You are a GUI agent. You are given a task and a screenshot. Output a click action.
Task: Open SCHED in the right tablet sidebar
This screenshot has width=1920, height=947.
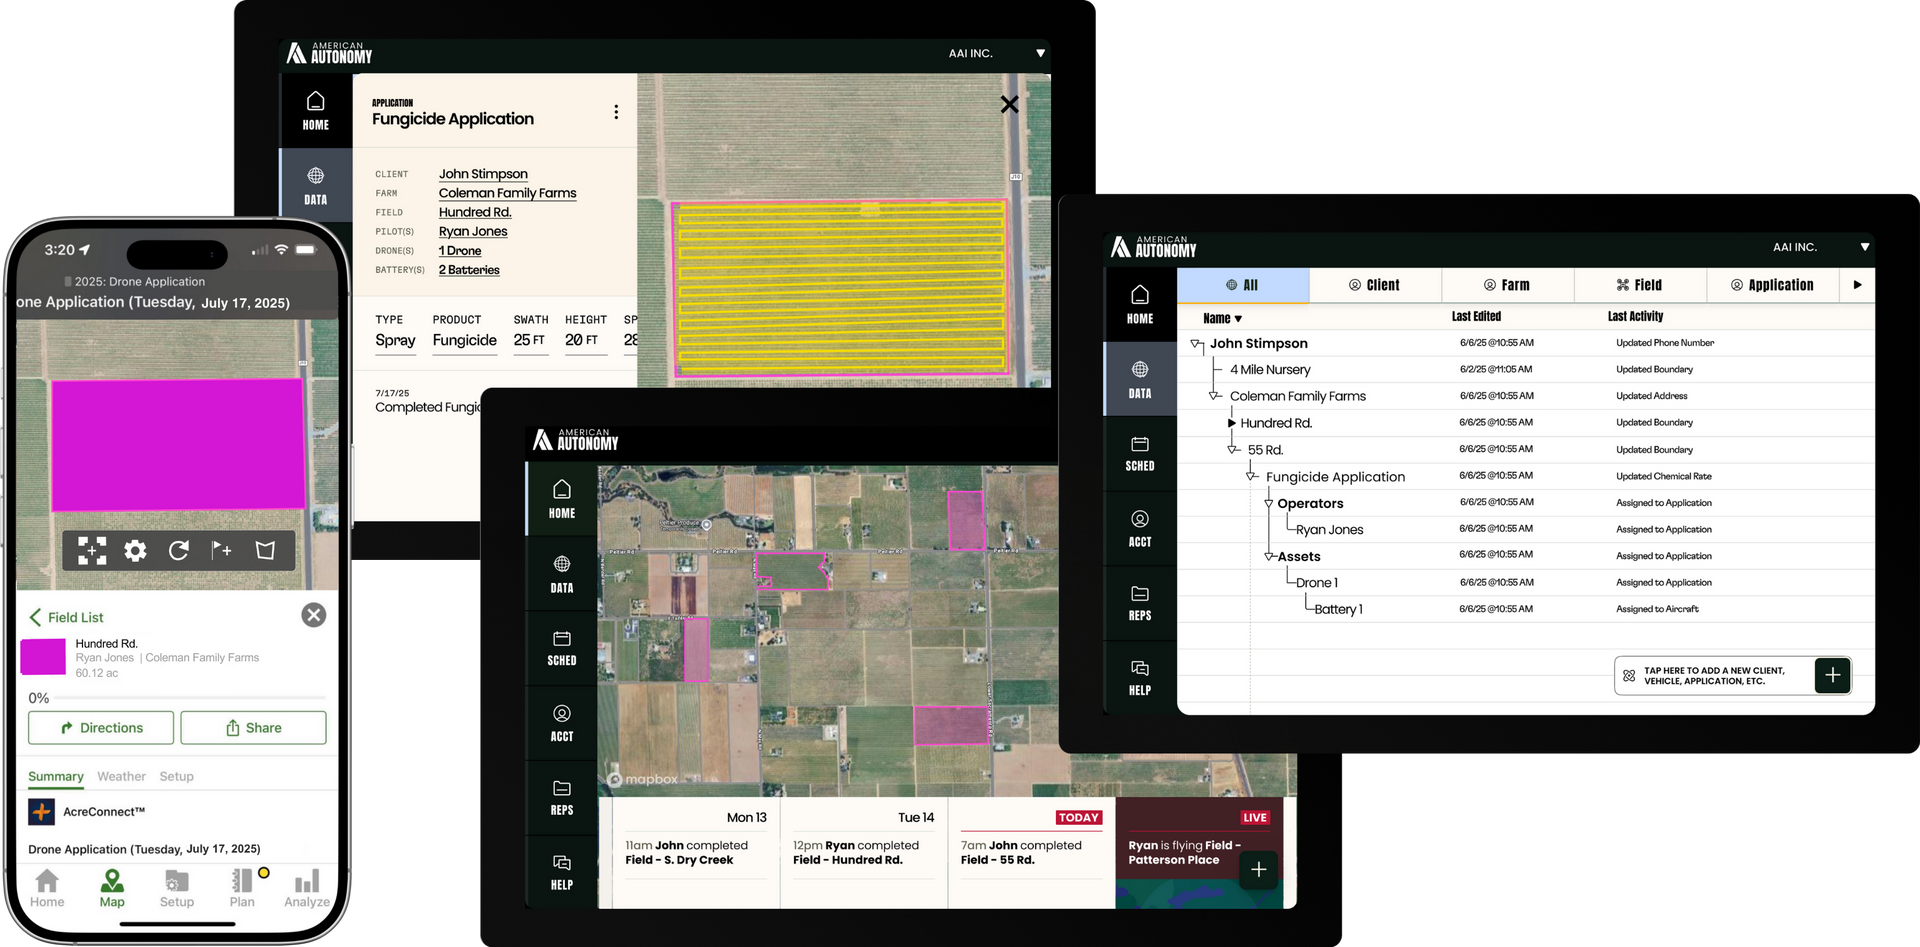coord(1139,453)
